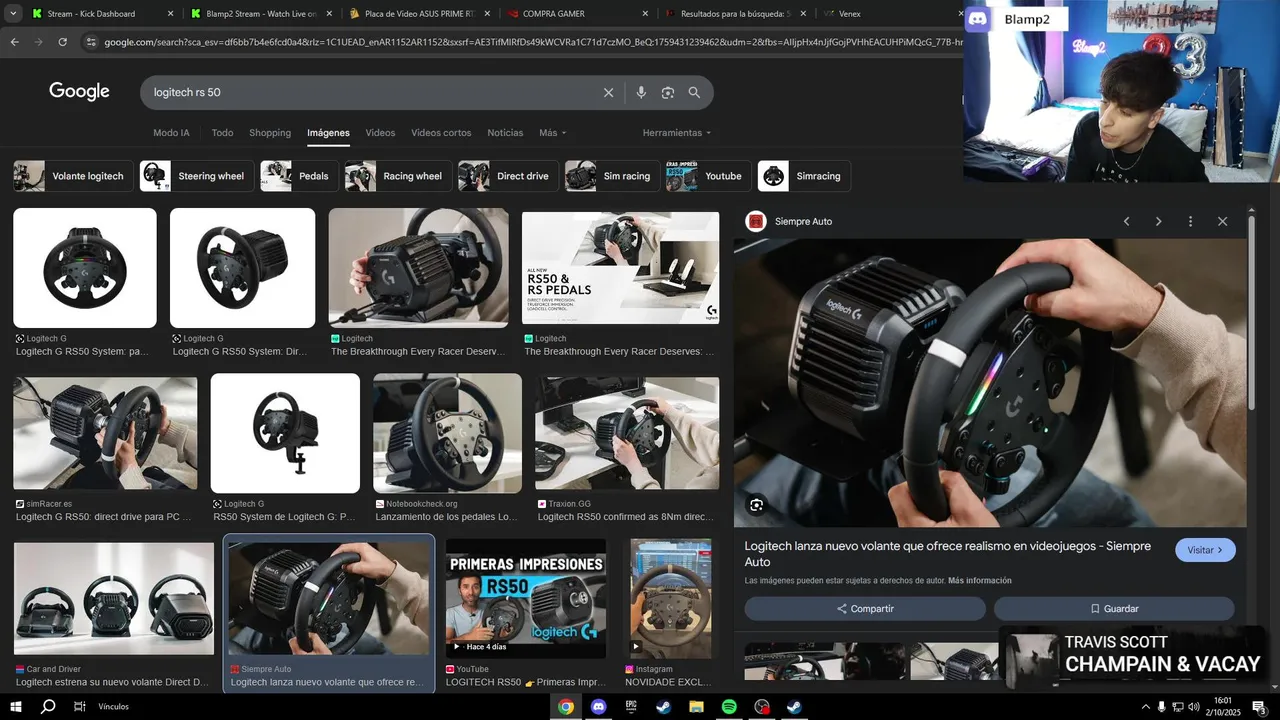Show hidden system tray icons
This screenshot has height=720, width=1280.
(x=1146, y=706)
